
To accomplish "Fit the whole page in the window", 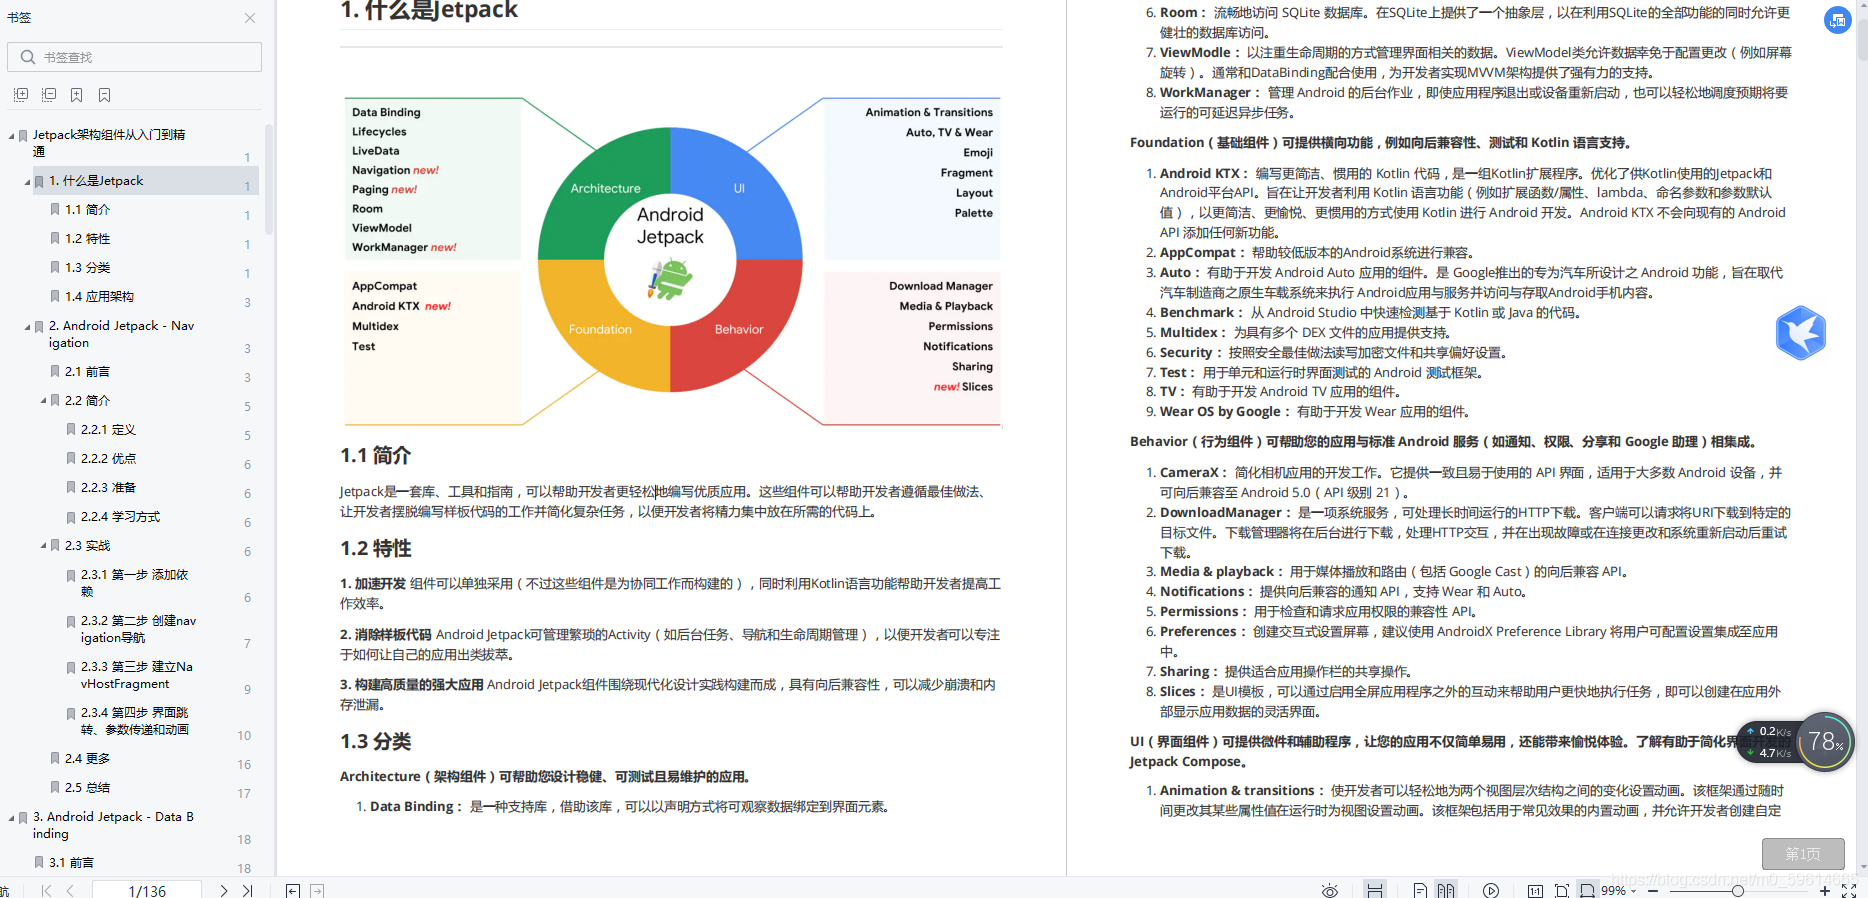I will [x=1561, y=890].
